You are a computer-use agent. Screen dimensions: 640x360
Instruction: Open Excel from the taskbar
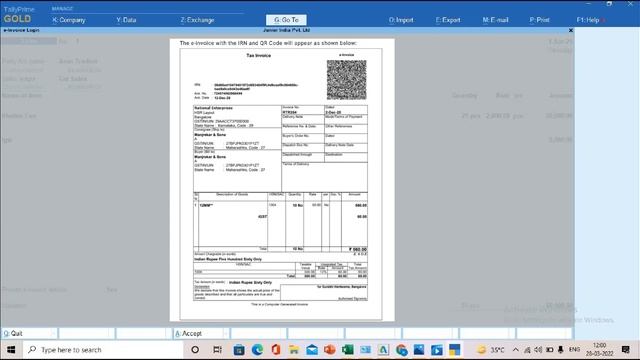point(348,350)
